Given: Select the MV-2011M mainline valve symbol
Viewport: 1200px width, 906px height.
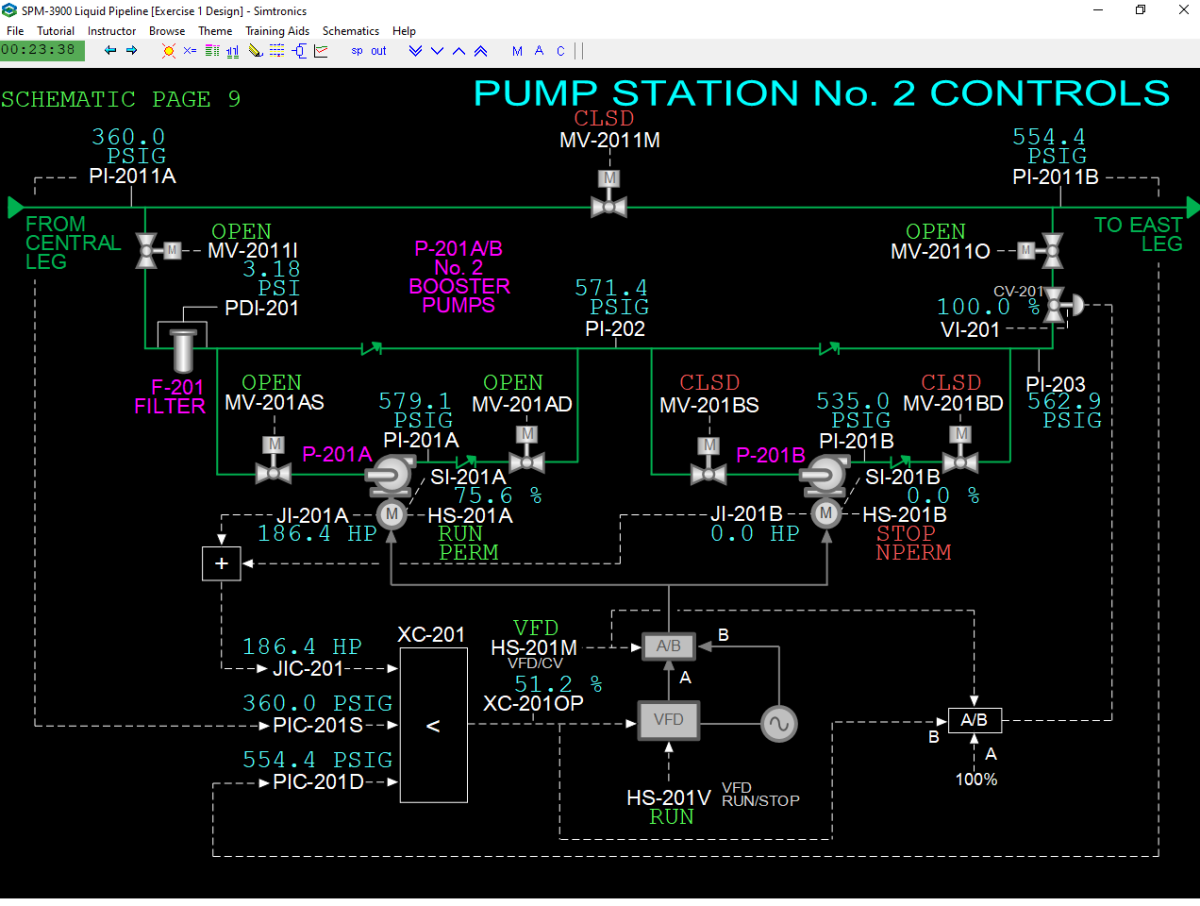Looking at the screenshot, I should [609, 195].
